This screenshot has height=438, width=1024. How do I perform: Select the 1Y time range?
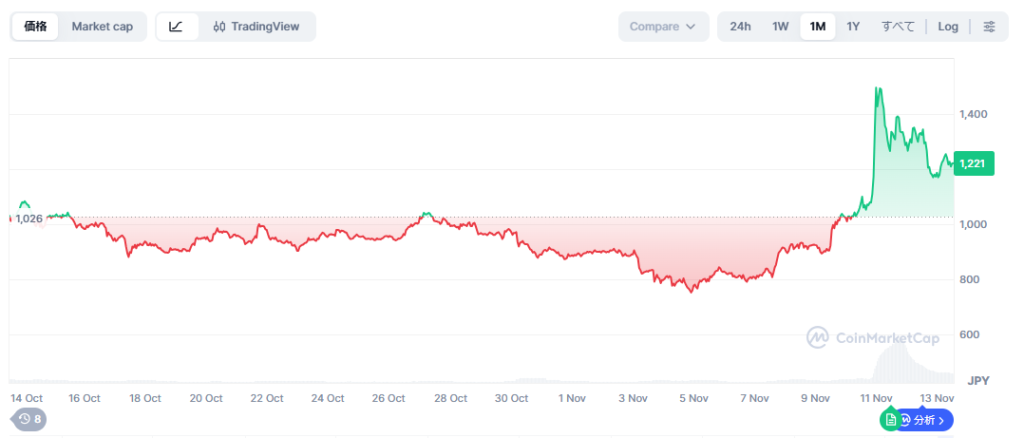pyautogui.click(x=853, y=27)
